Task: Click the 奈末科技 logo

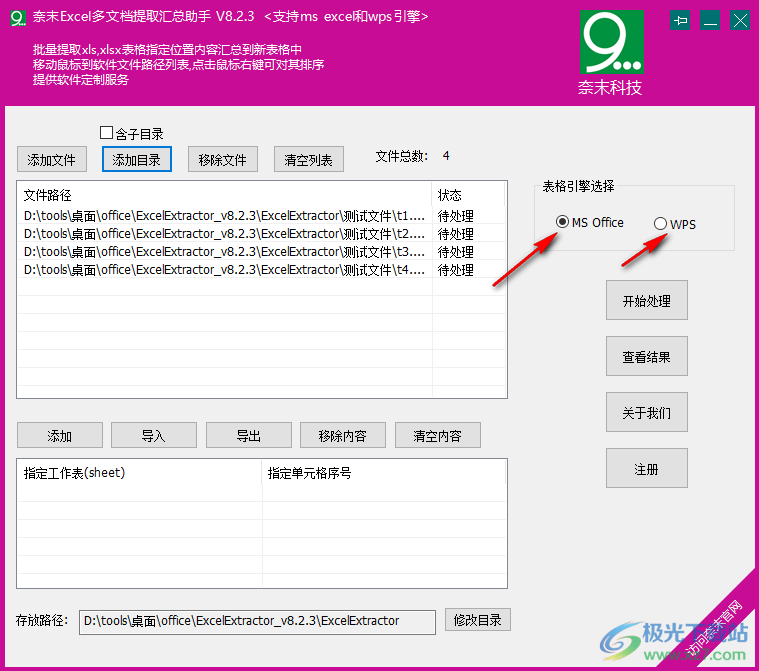Action: click(611, 52)
